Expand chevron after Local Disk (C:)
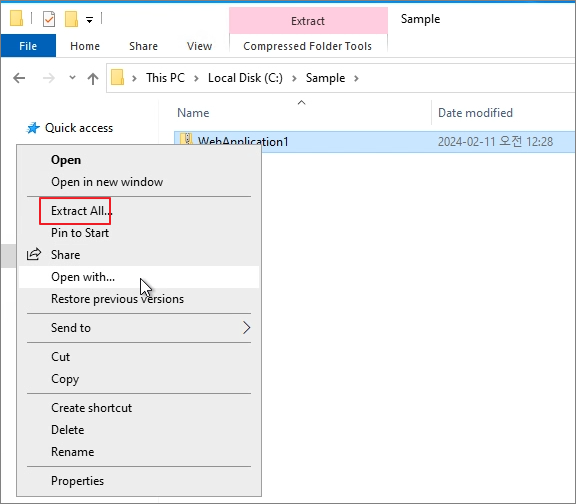The height and width of the screenshot is (504, 576). (294, 78)
